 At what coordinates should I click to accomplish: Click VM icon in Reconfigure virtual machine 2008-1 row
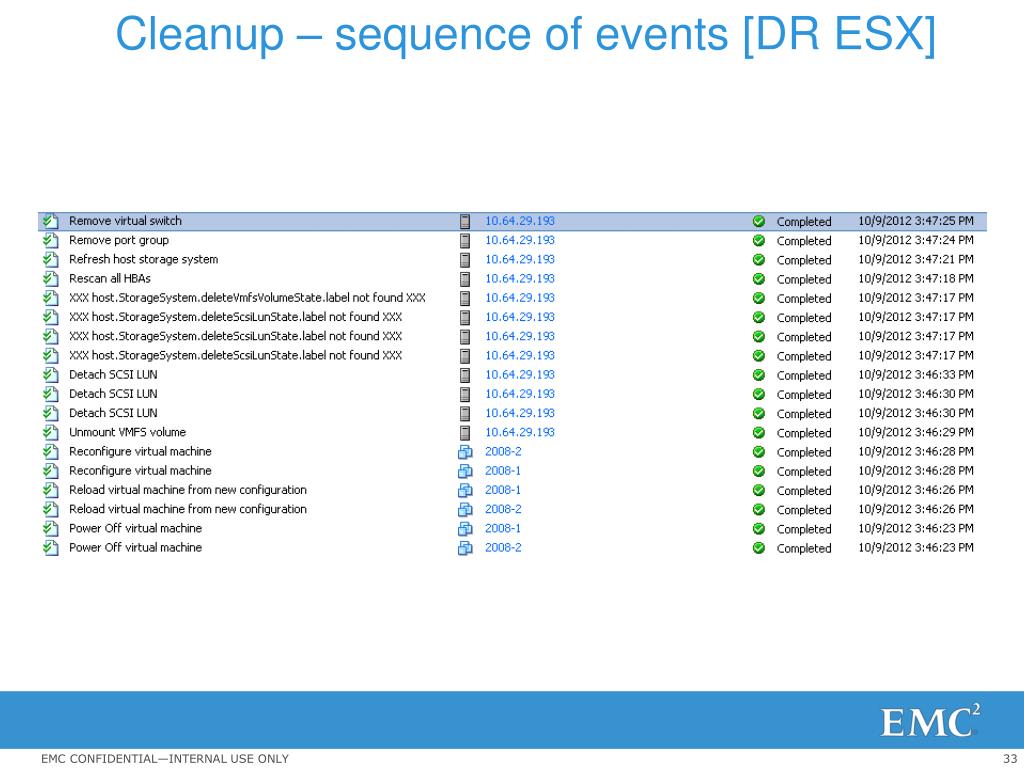[x=465, y=471]
